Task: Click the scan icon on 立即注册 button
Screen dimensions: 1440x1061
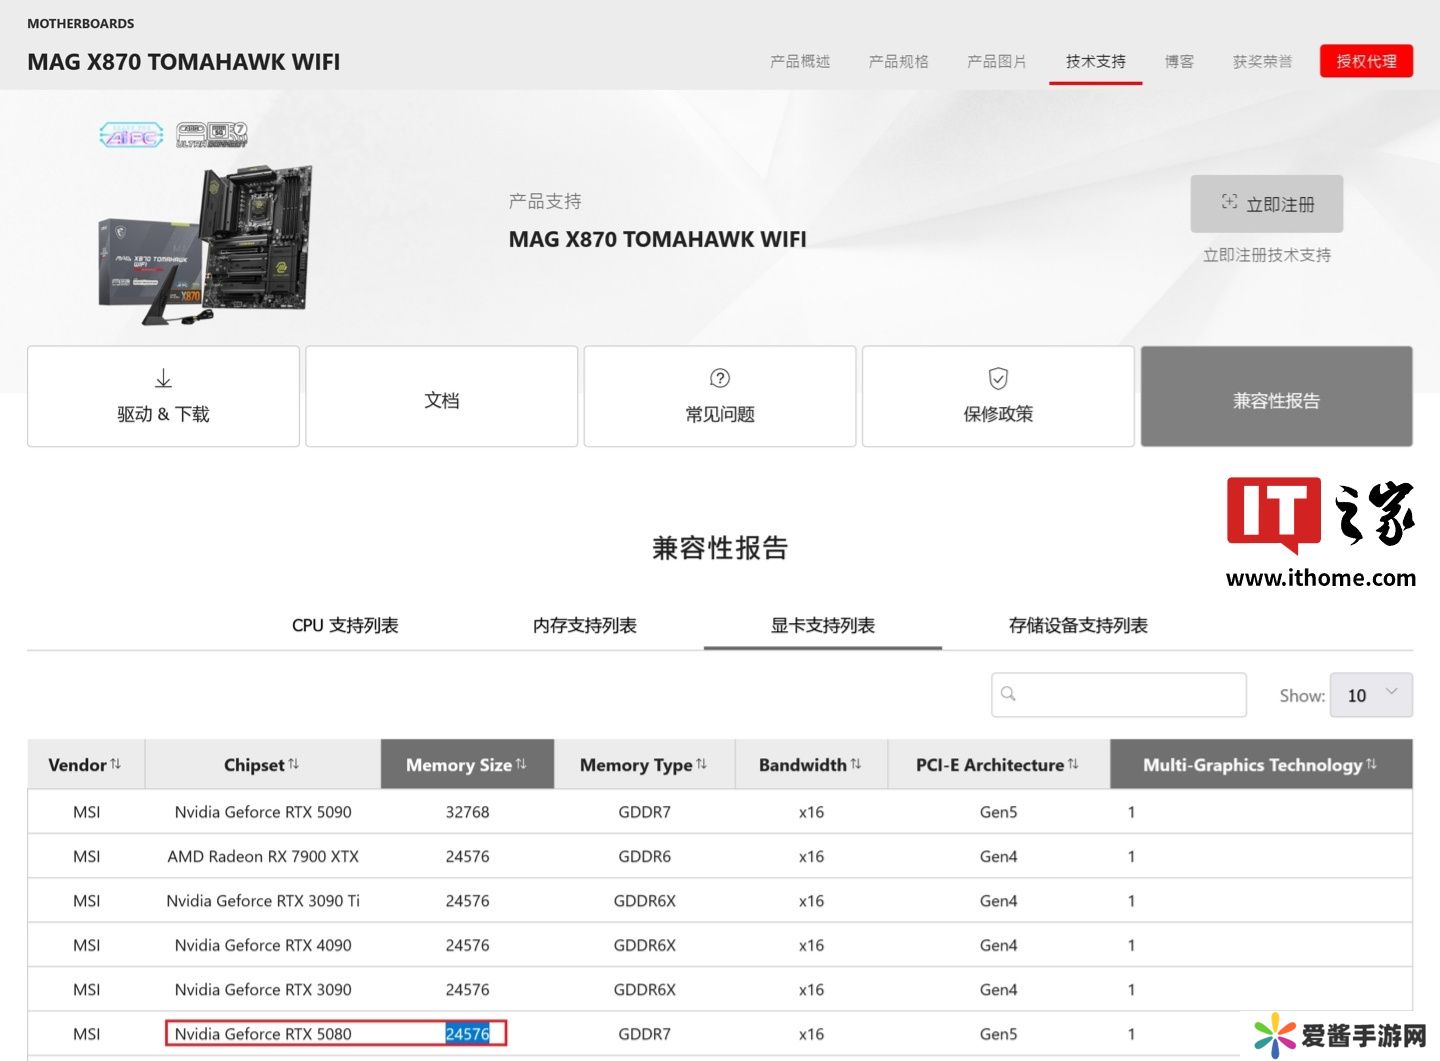Action: point(1229,203)
